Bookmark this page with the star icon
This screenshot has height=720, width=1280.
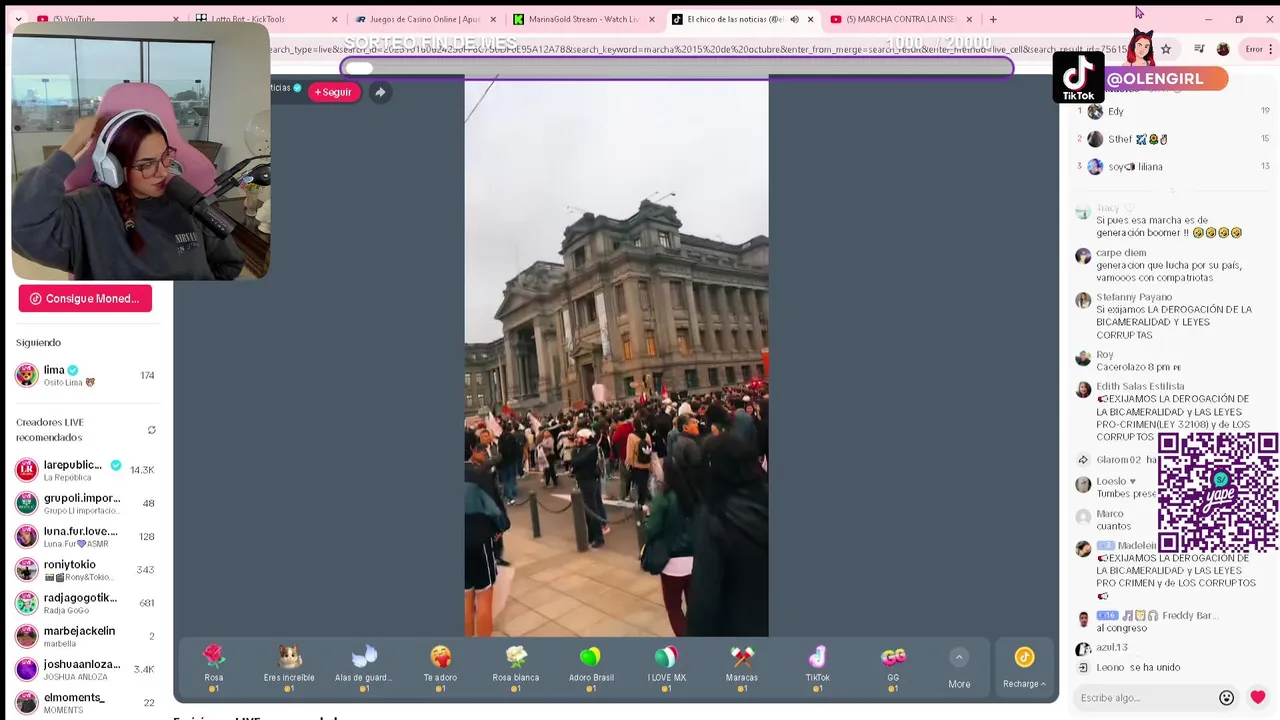point(1166,49)
